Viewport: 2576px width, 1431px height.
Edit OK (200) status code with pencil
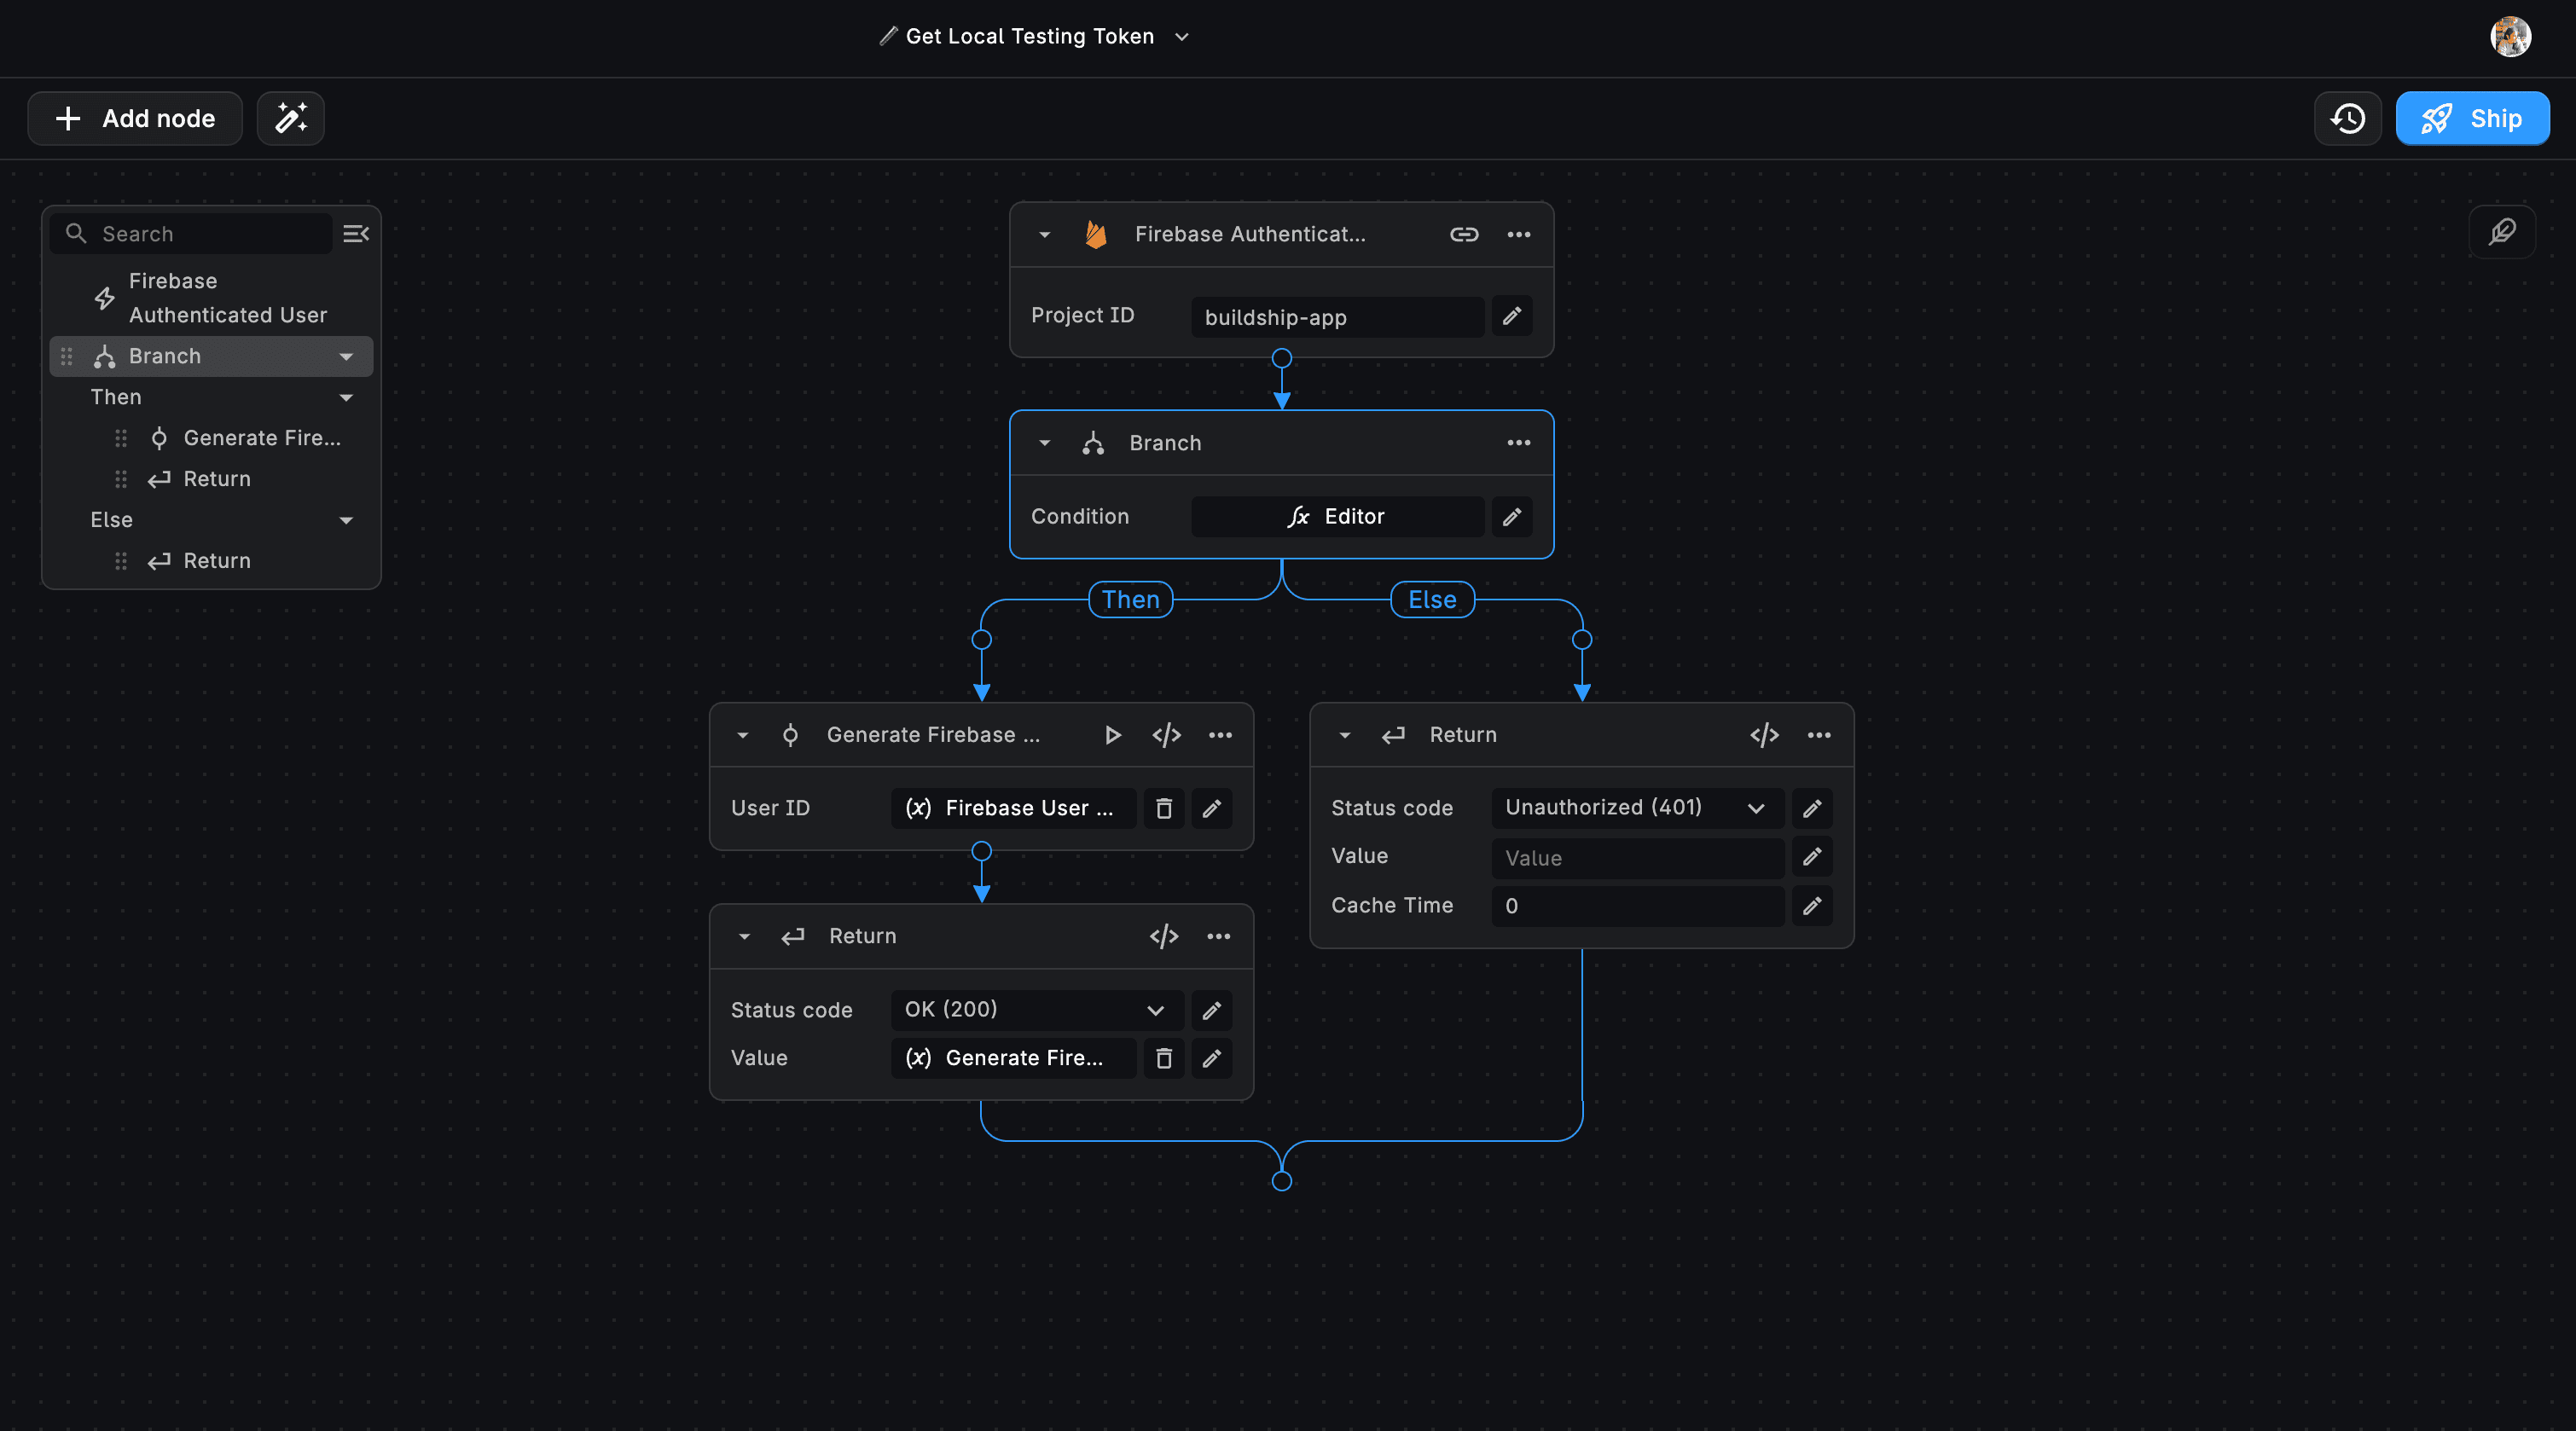tap(1211, 1010)
